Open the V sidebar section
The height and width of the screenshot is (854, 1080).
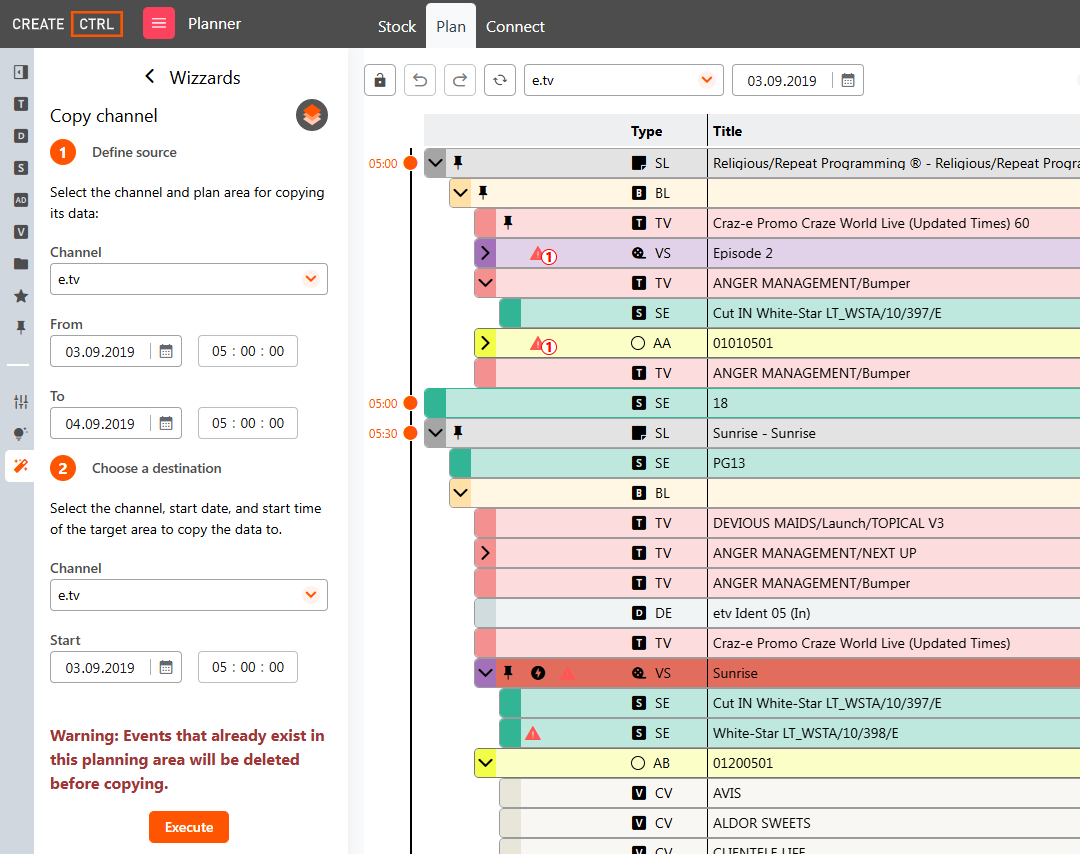(21, 231)
